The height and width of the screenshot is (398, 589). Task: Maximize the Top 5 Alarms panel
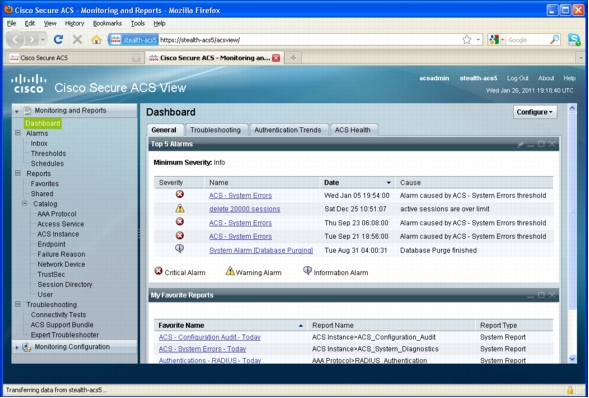coord(541,144)
